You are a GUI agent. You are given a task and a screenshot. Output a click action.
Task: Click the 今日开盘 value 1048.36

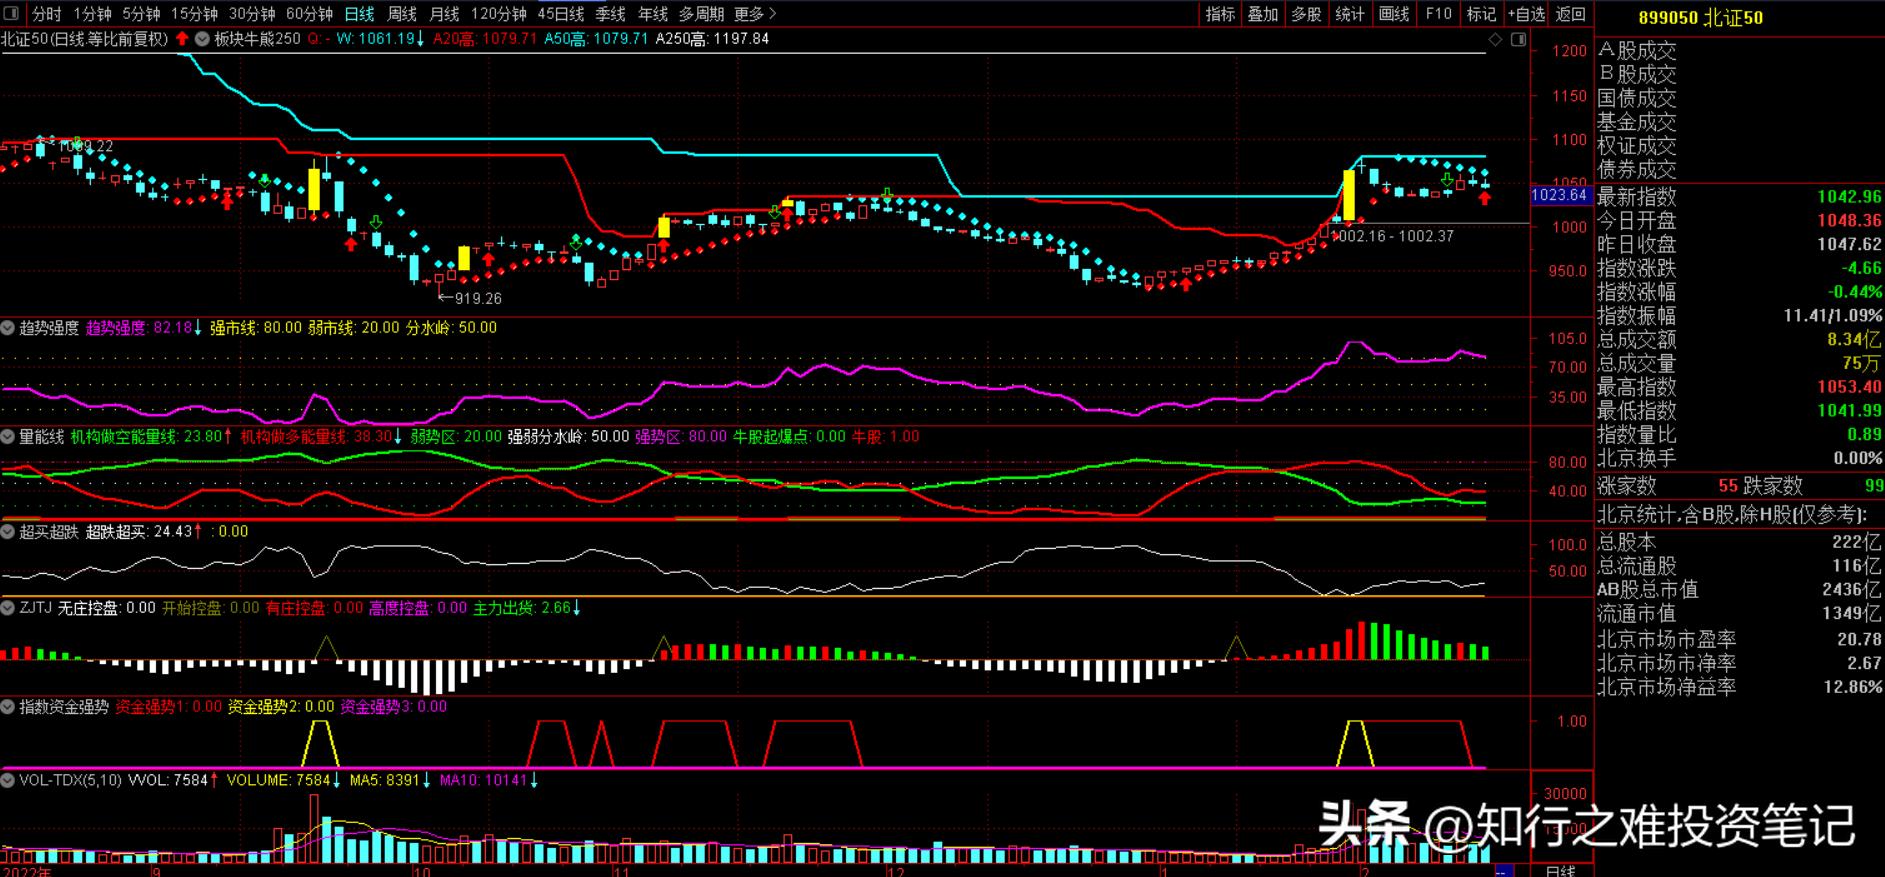click(1850, 221)
